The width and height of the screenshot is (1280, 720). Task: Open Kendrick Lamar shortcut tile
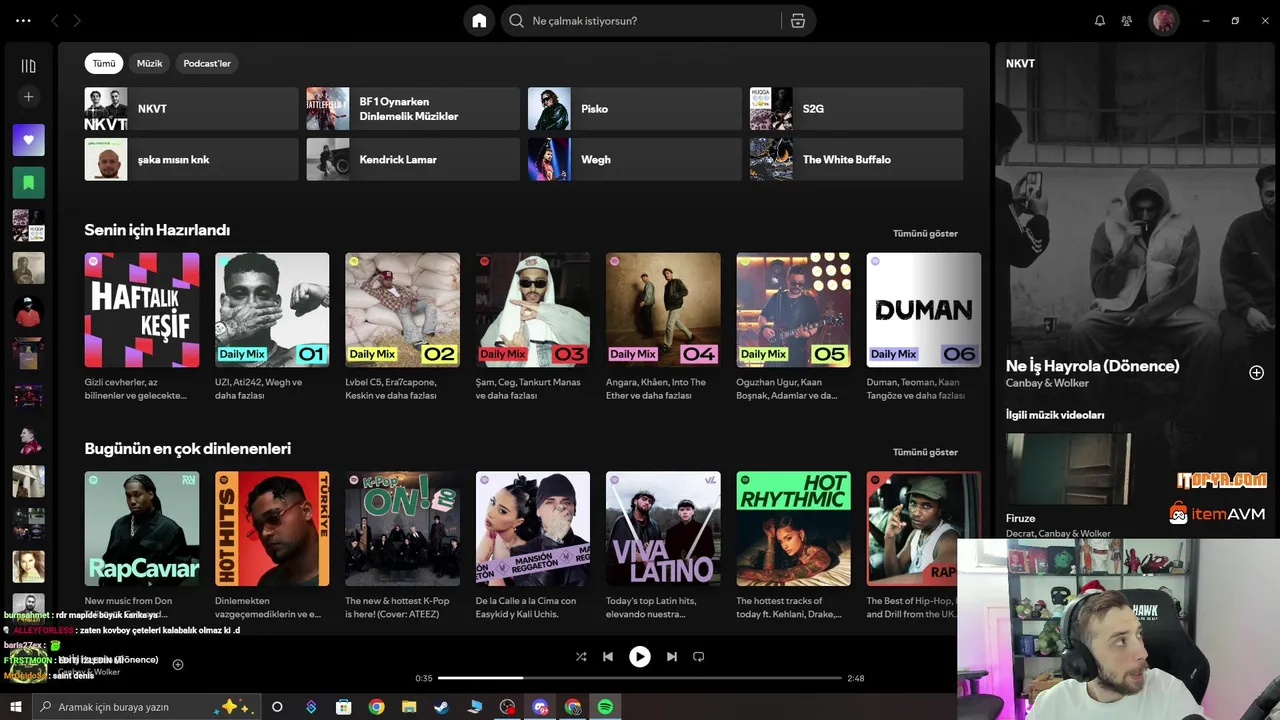click(x=413, y=159)
